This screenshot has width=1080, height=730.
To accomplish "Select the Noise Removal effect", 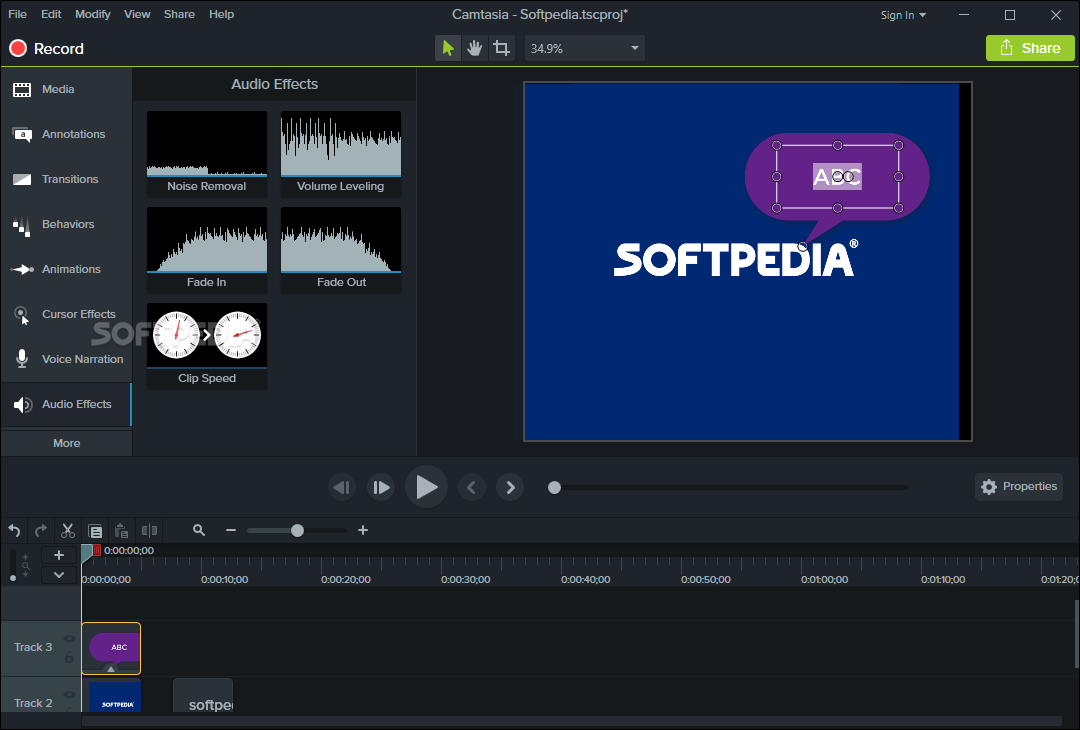I will 207,154.
